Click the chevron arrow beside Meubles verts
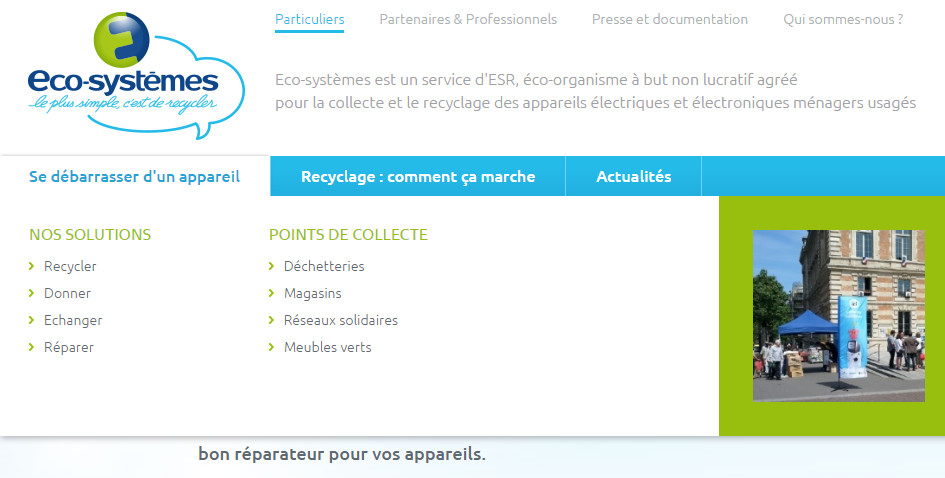This screenshot has height=478, width=945. pyautogui.click(x=272, y=348)
